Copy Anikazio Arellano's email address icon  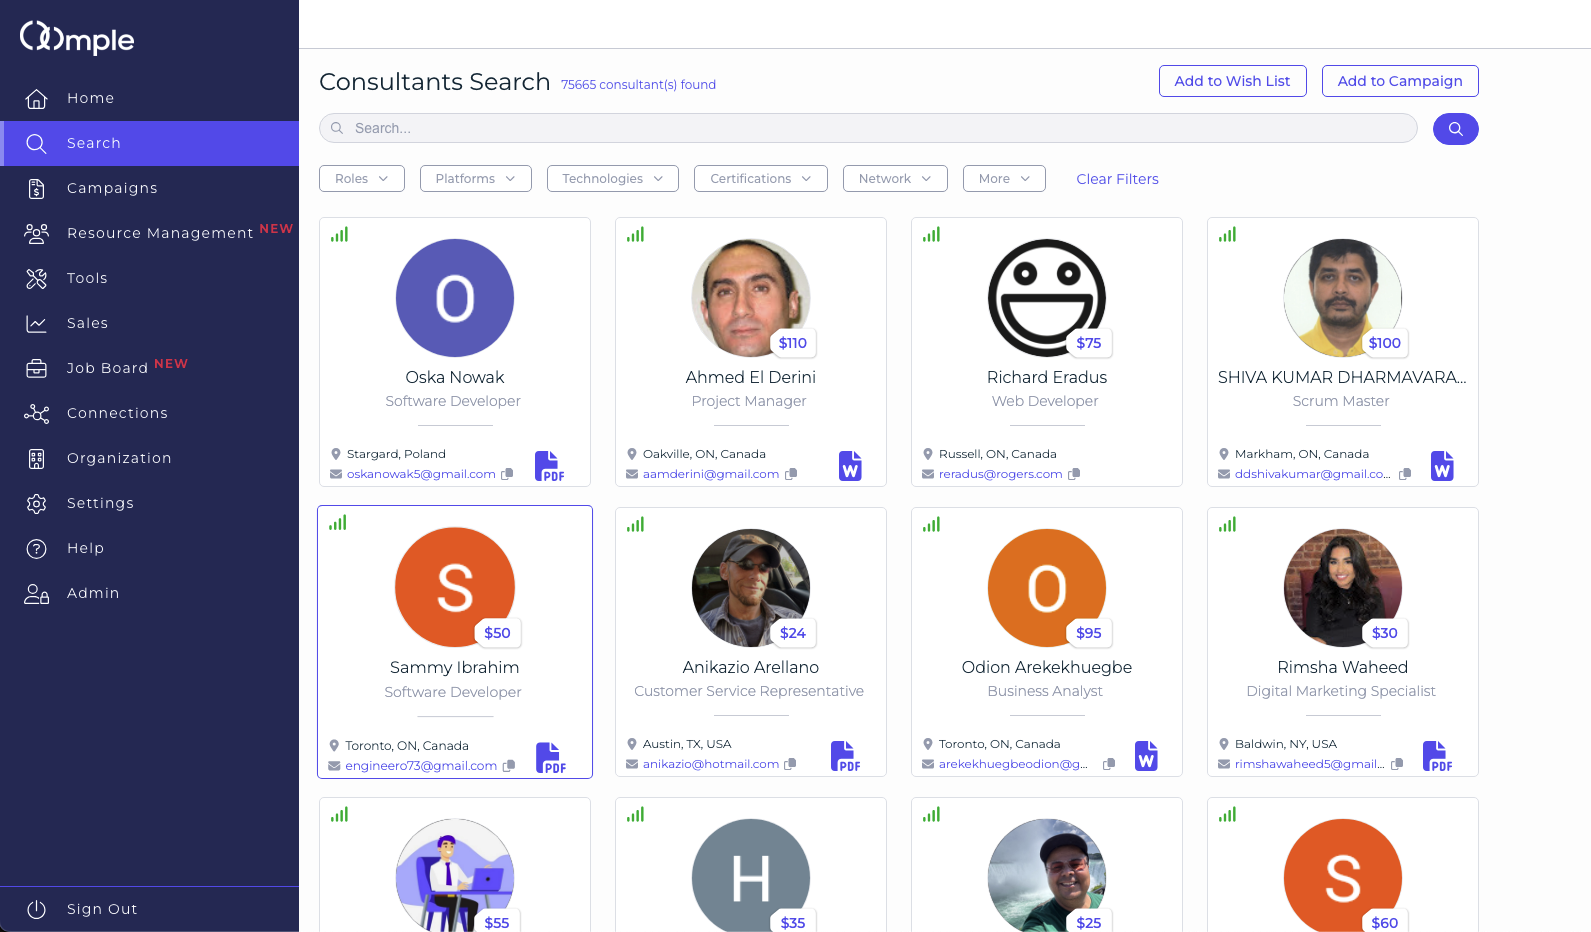point(790,764)
